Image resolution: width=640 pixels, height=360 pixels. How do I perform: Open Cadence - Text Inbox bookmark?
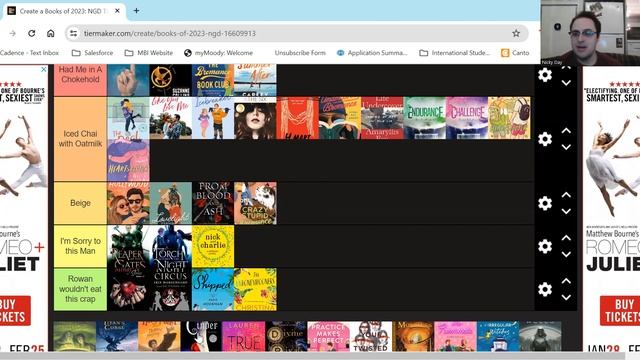coord(29,53)
